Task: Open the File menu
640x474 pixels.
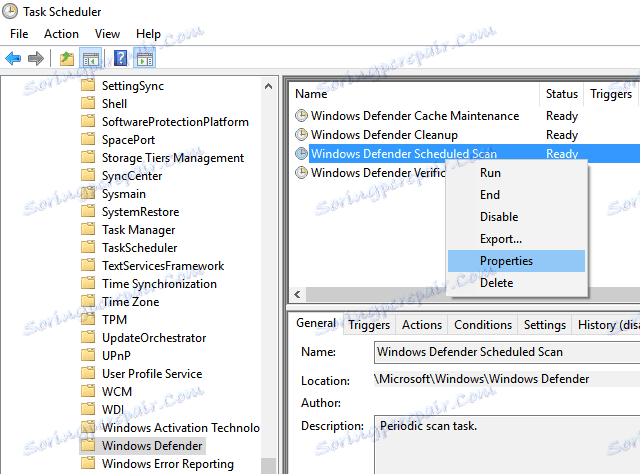Action: (19, 34)
